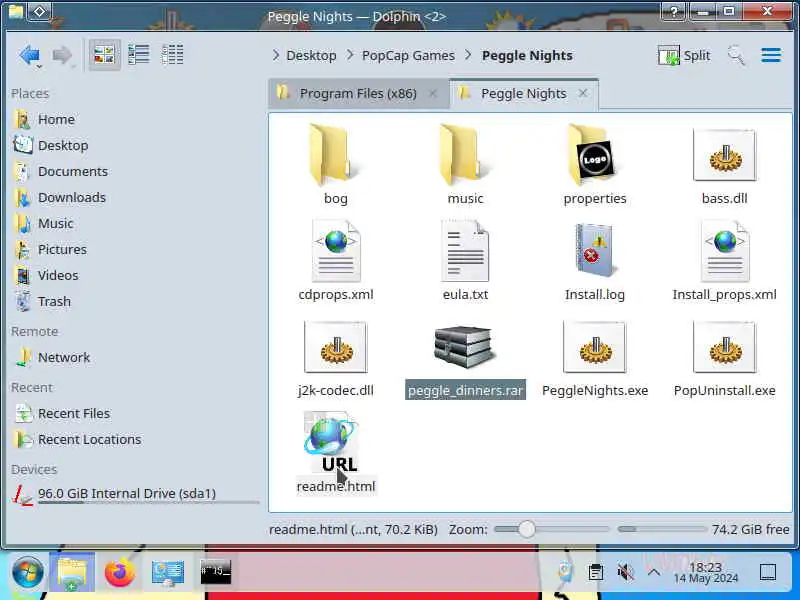Open Trash in Places panel
This screenshot has width=800, height=600.
54,302
